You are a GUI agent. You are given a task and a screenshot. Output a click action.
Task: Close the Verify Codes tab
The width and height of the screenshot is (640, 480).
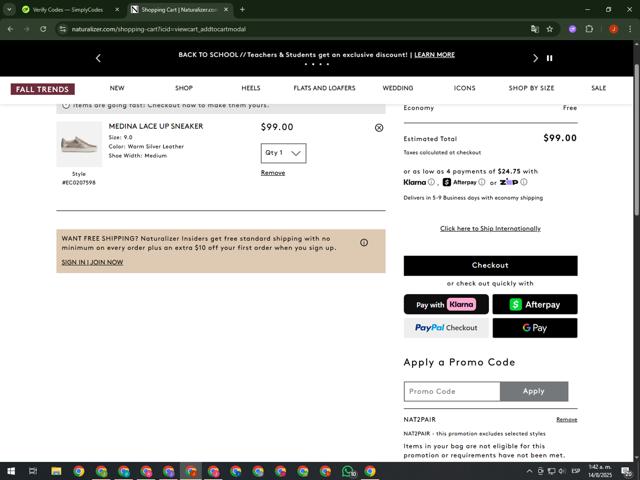point(117,9)
